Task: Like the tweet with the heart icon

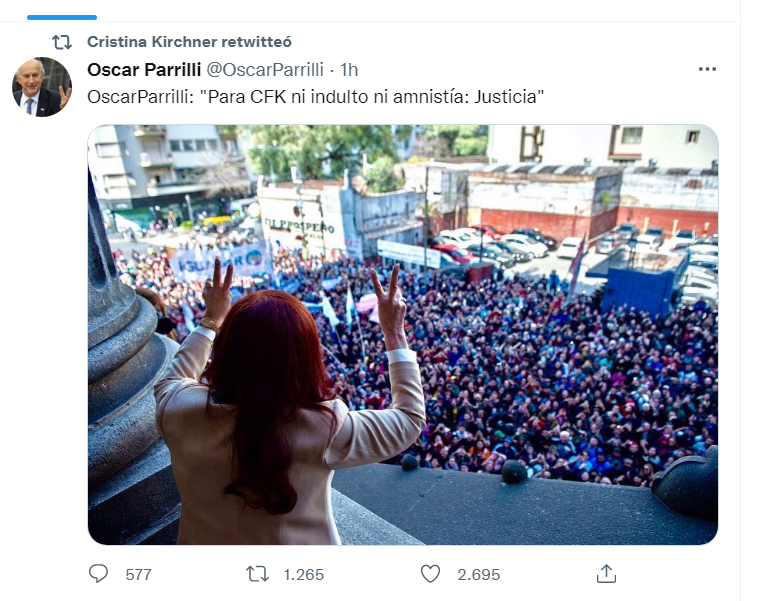Action: tap(430, 573)
